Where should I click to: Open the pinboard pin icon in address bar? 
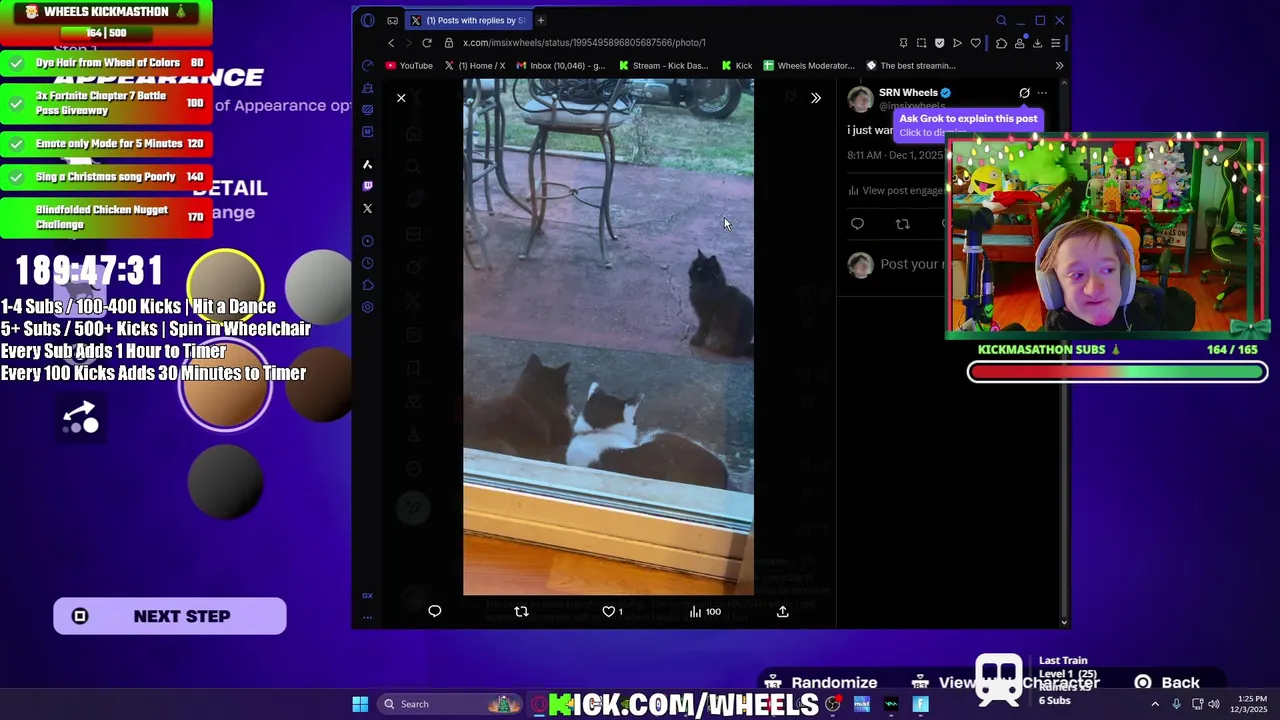click(x=903, y=43)
